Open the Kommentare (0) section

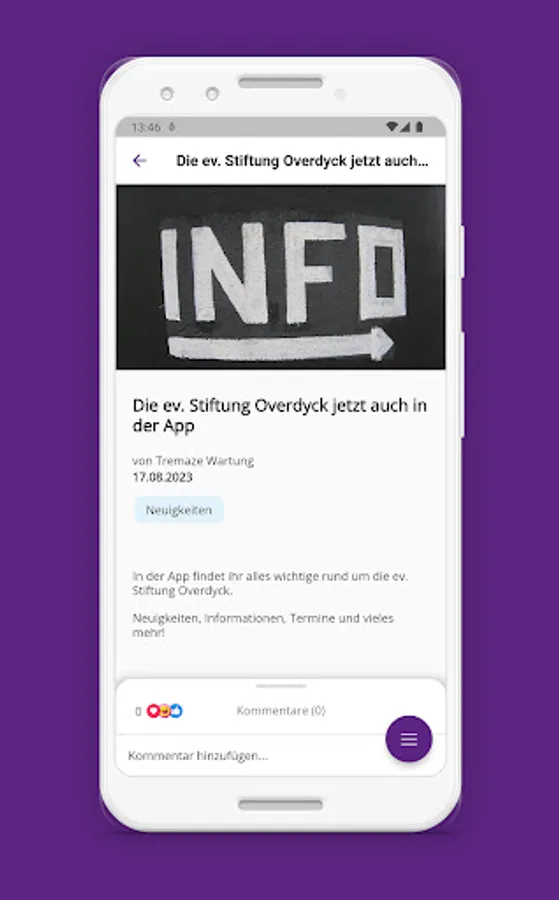point(281,711)
